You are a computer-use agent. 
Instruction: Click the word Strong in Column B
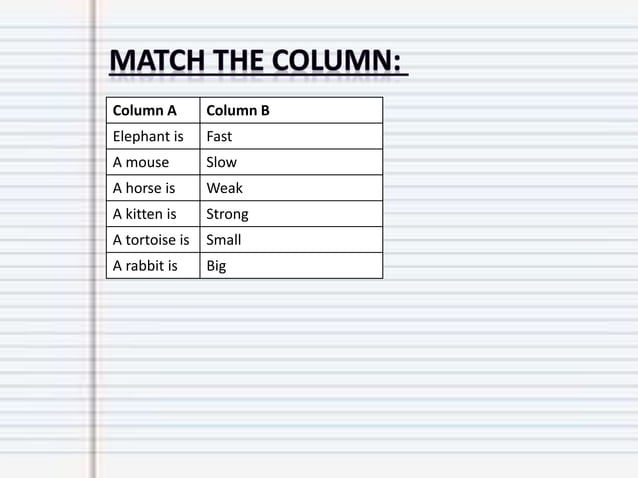[227, 214]
